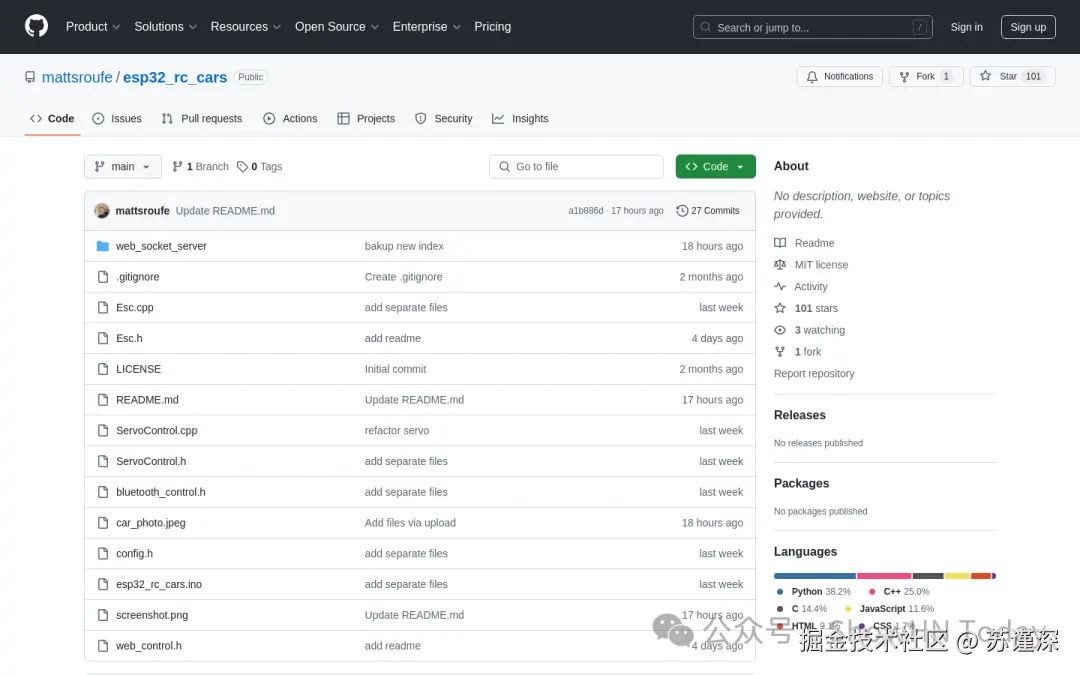Open the Actions tab
This screenshot has width=1080, height=675.
290,118
